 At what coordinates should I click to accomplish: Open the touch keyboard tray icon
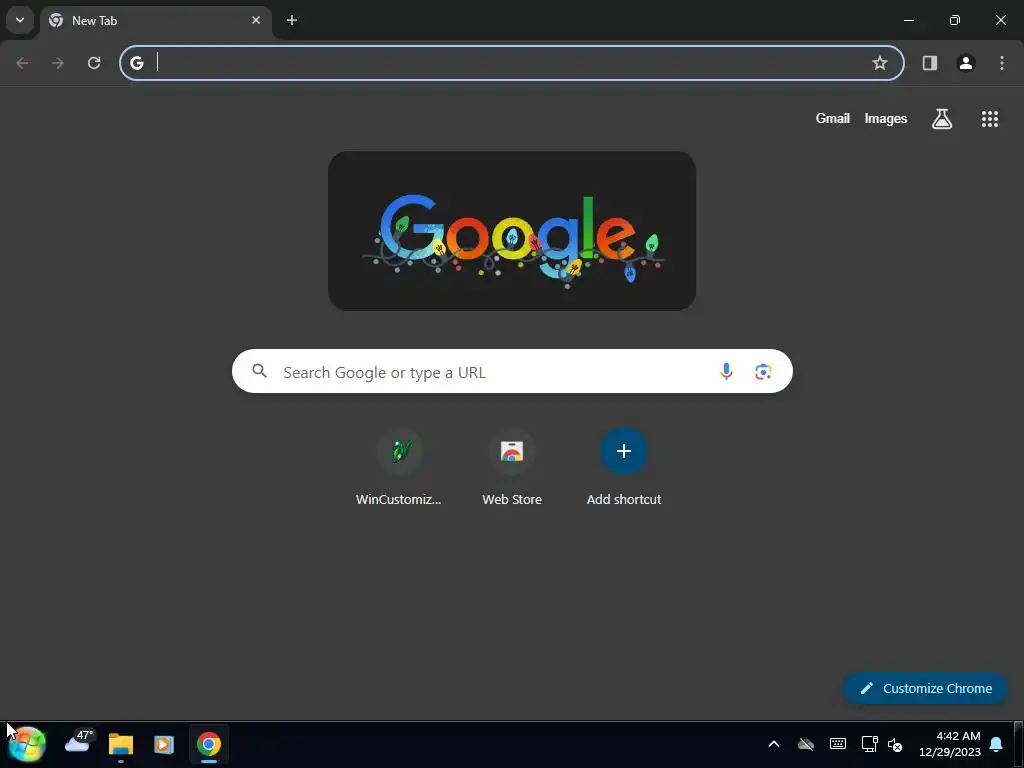pos(838,744)
